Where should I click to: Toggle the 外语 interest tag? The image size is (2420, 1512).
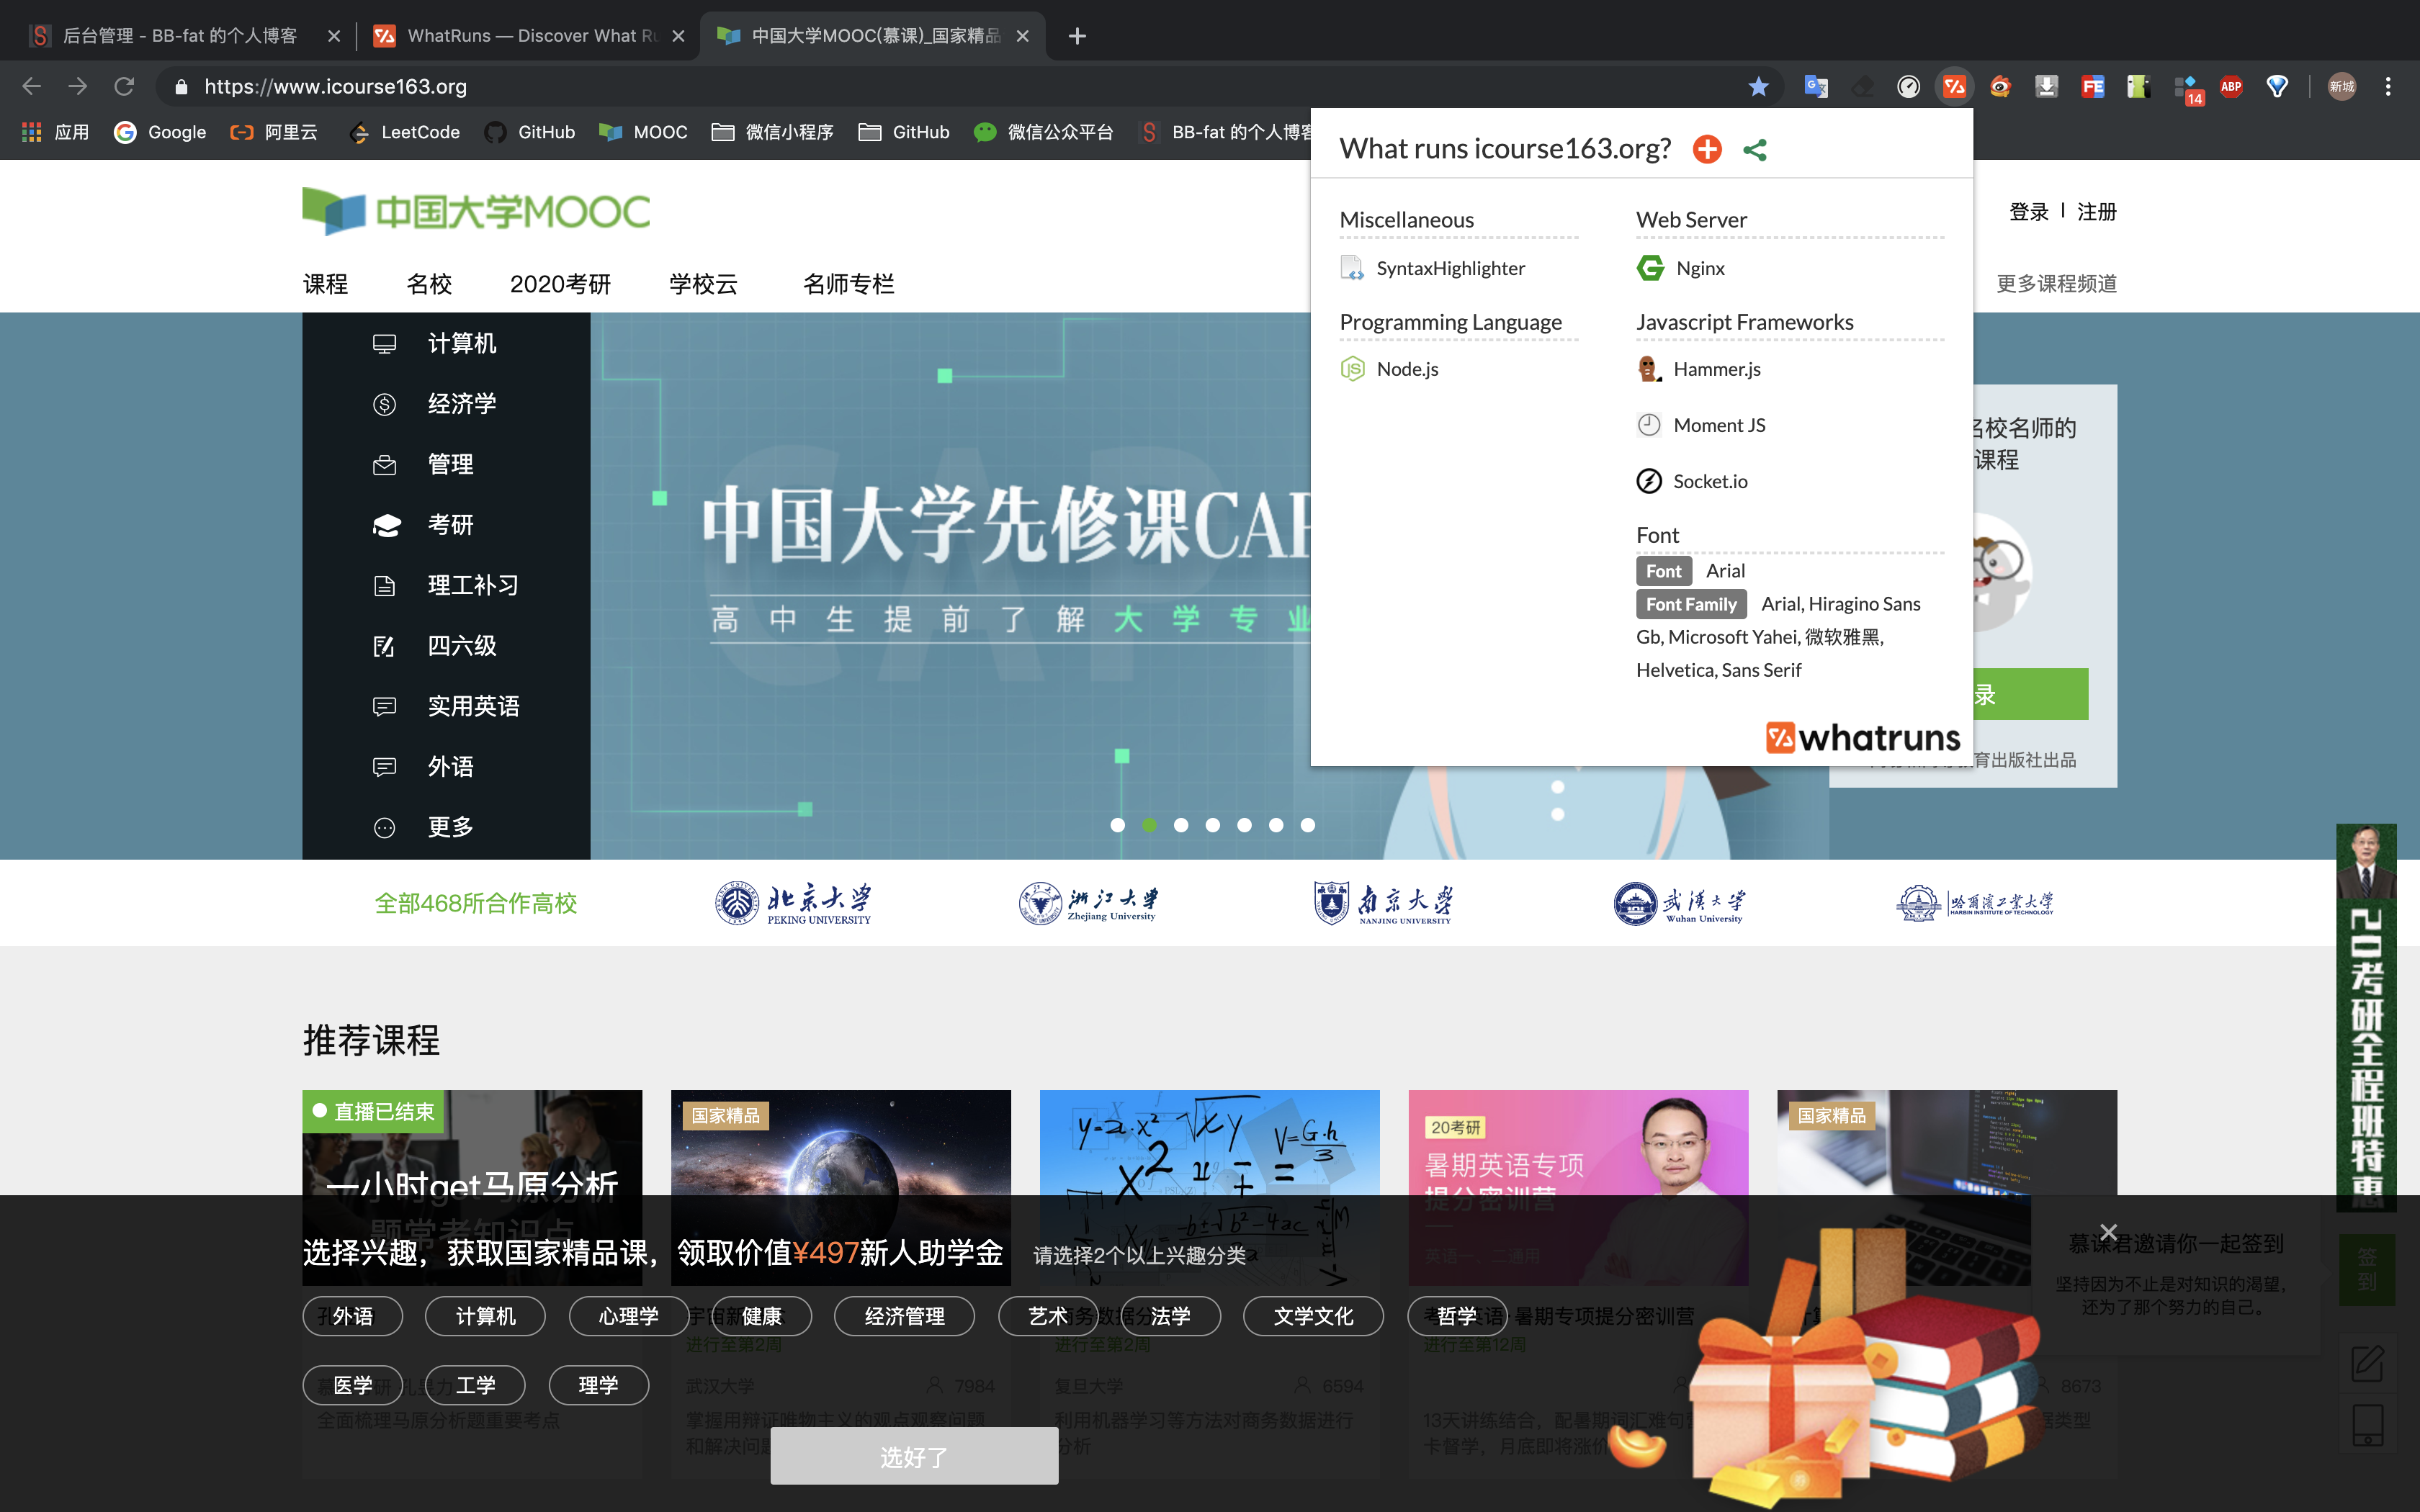(x=353, y=1316)
